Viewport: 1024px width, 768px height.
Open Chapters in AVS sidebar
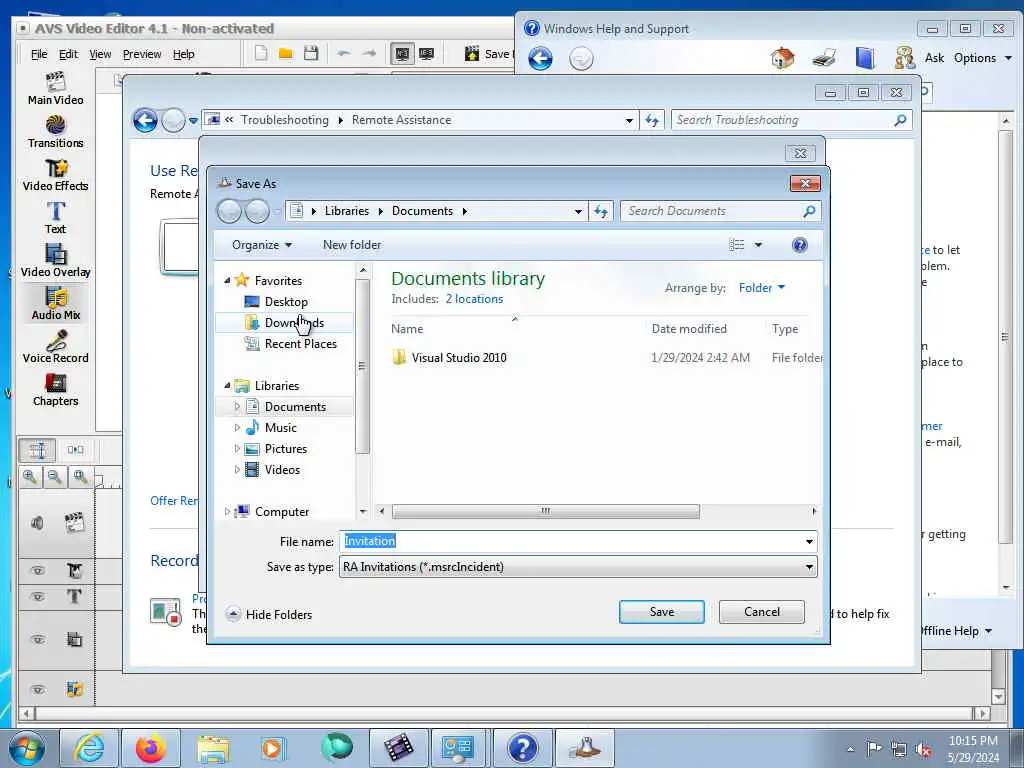[x=56, y=391]
